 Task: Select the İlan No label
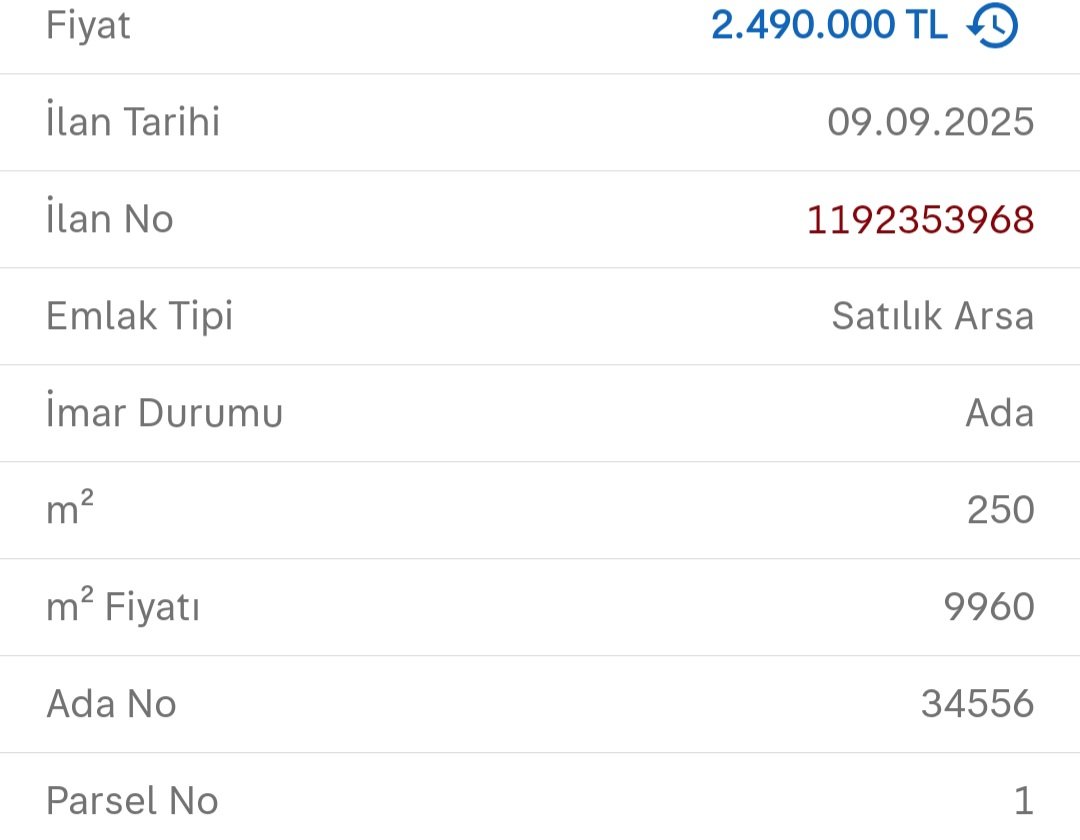[110, 219]
